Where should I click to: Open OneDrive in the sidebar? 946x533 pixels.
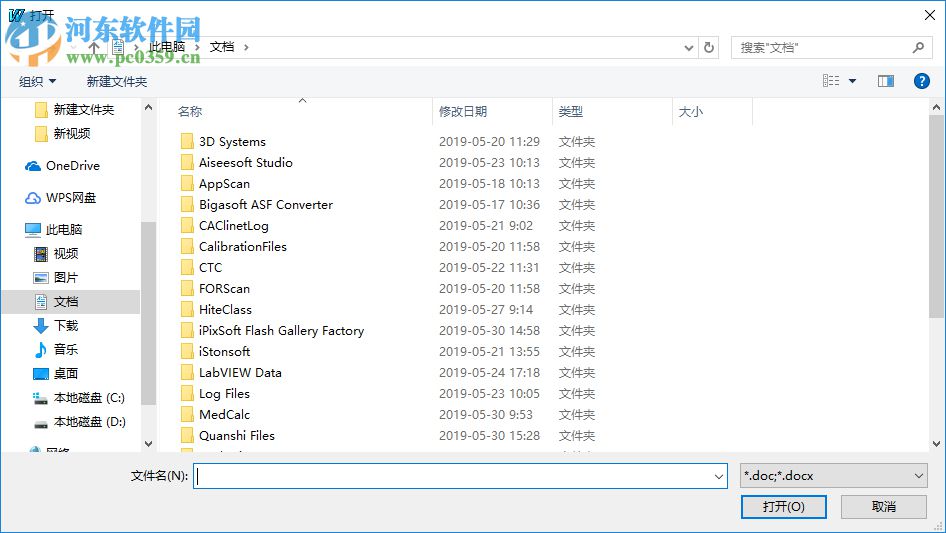(62, 165)
